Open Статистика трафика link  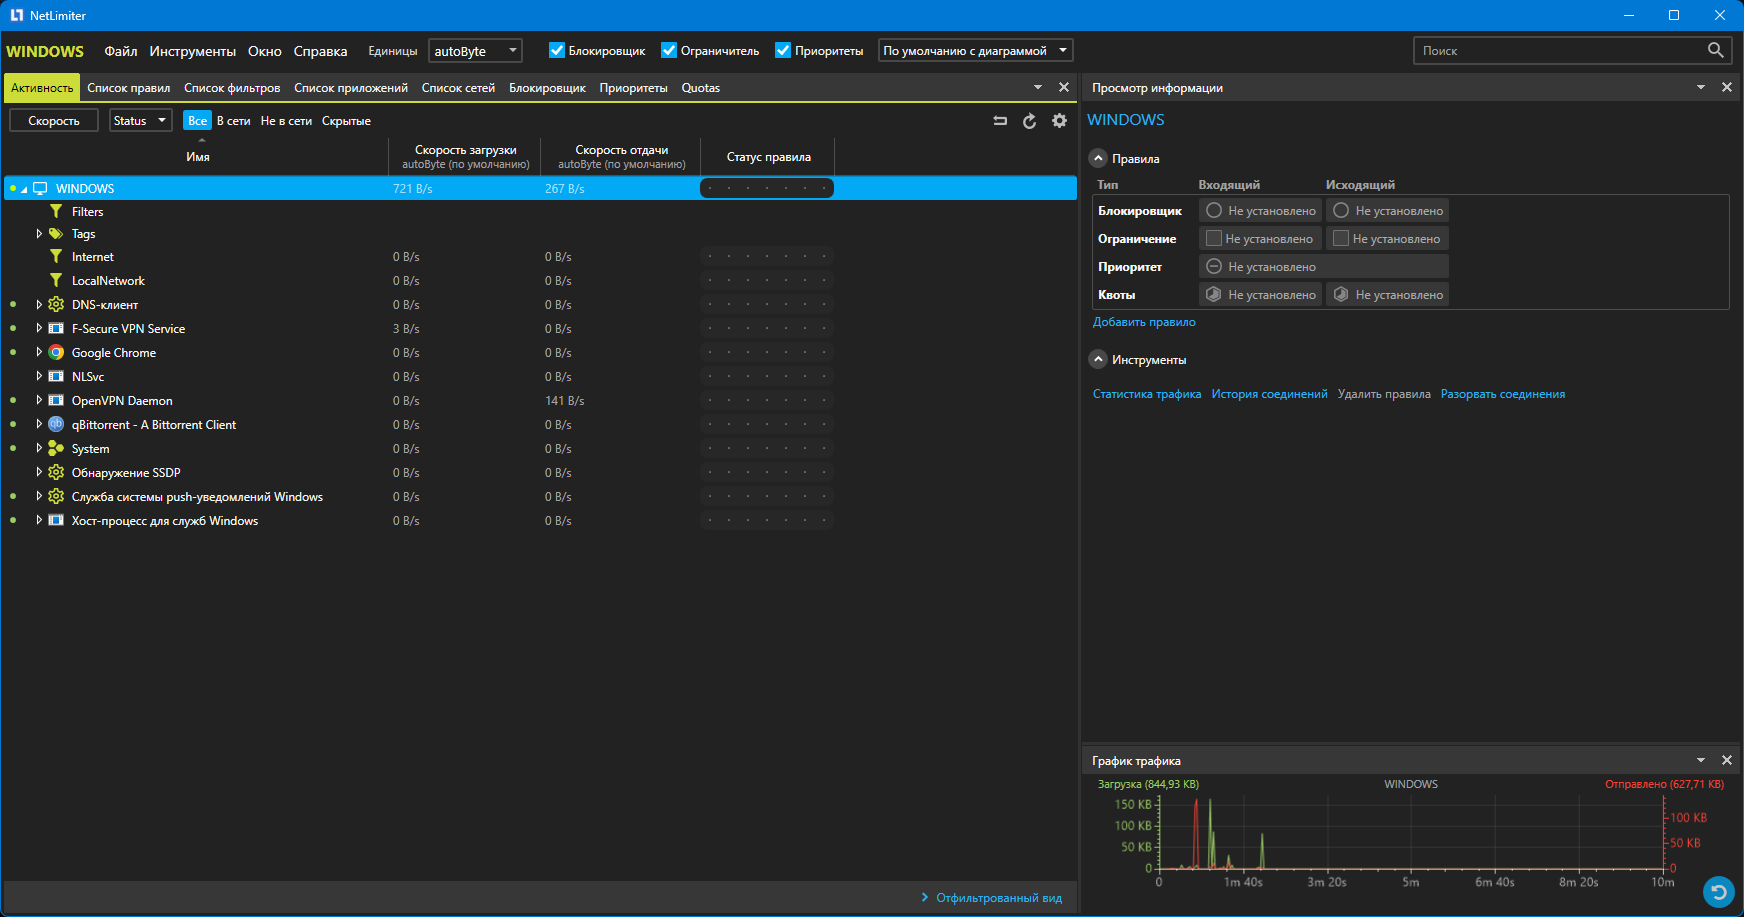(1146, 394)
